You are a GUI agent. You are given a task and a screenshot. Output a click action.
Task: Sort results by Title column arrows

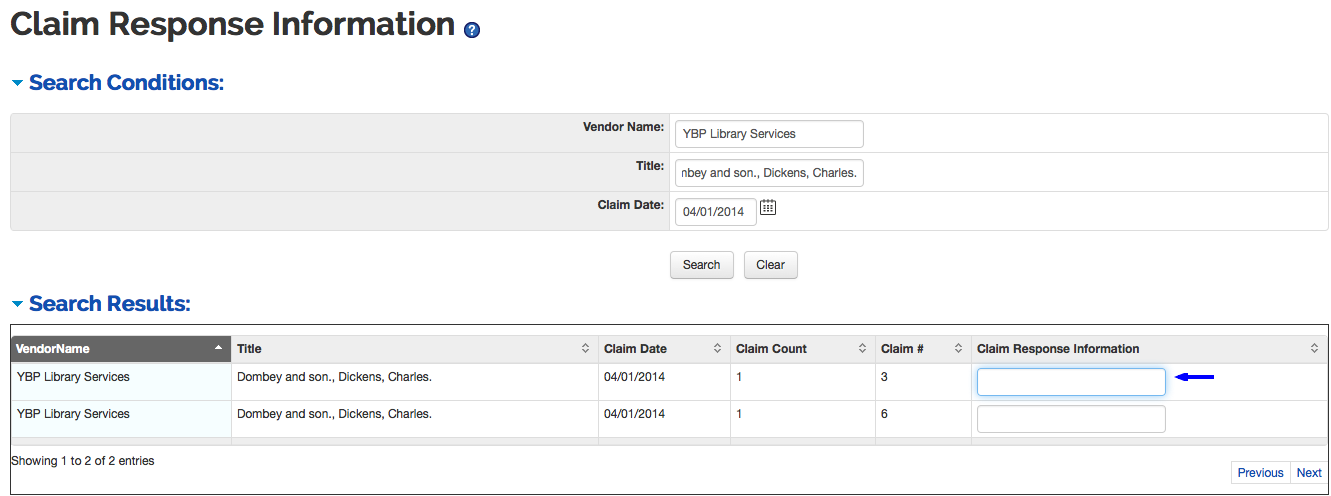point(585,349)
